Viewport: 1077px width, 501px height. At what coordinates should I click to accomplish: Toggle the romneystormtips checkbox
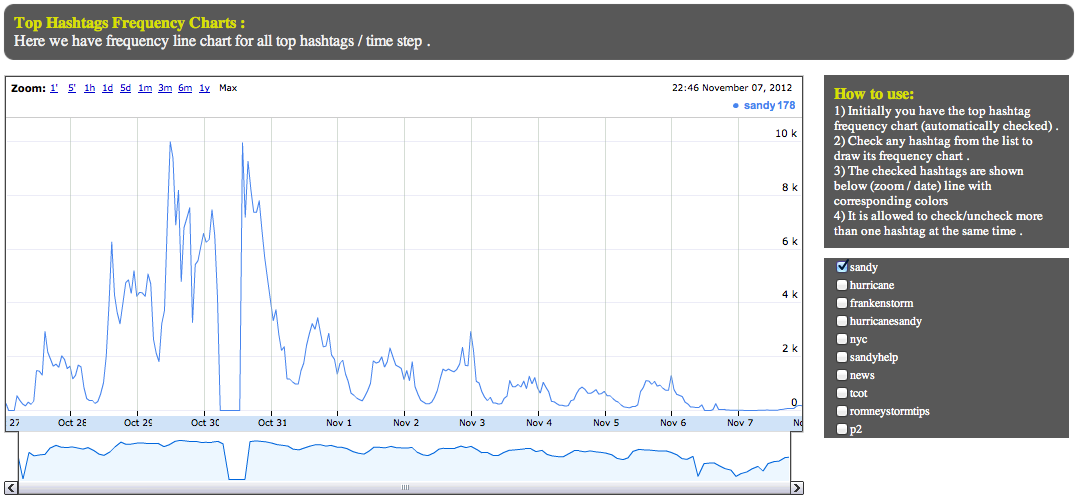pyautogui.click(x=842, y=411)
